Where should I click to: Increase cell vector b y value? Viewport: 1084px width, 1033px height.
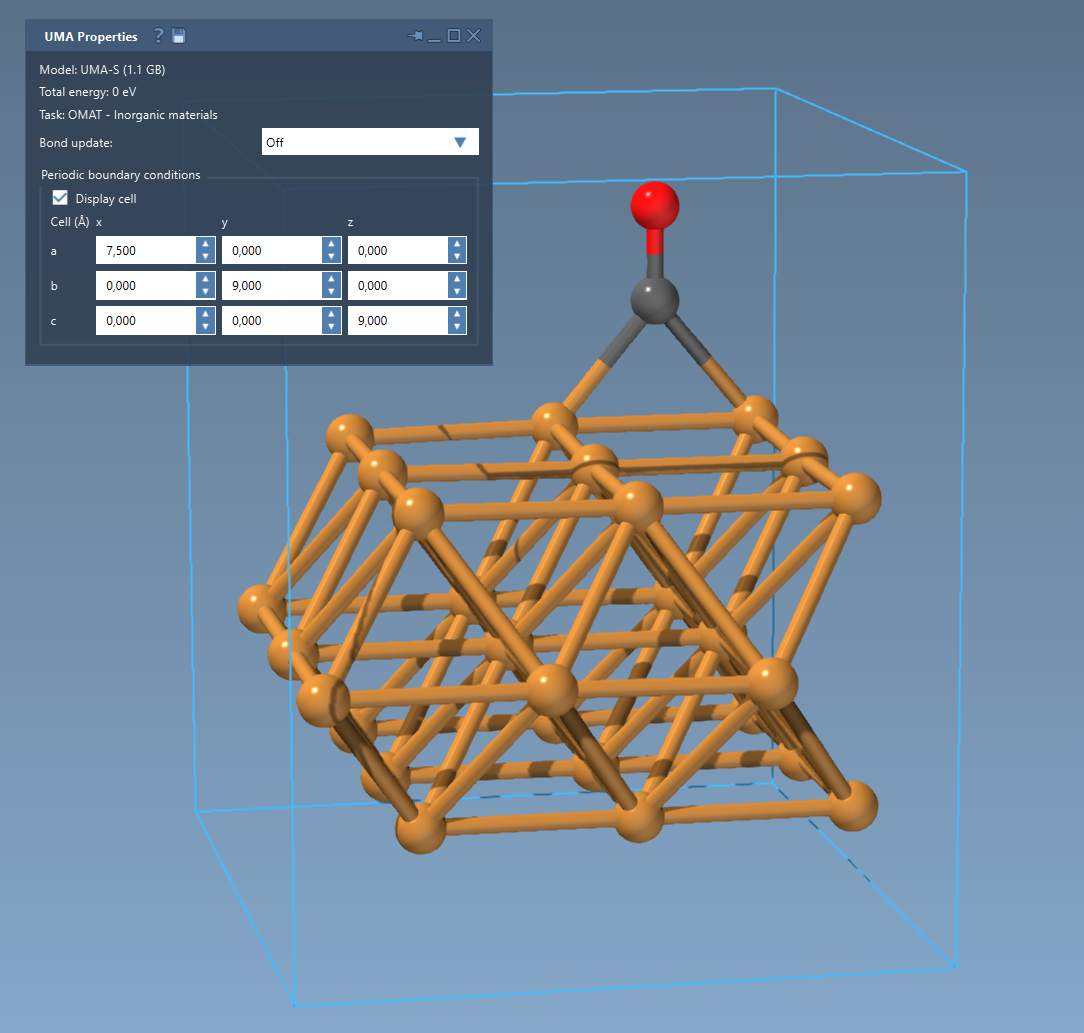(332, 279)
